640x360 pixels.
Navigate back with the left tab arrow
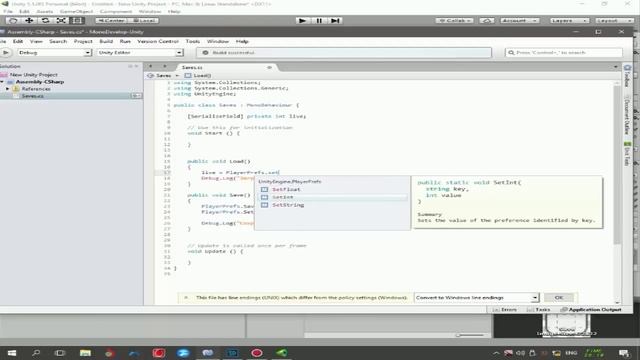click(x=151, y=67)
